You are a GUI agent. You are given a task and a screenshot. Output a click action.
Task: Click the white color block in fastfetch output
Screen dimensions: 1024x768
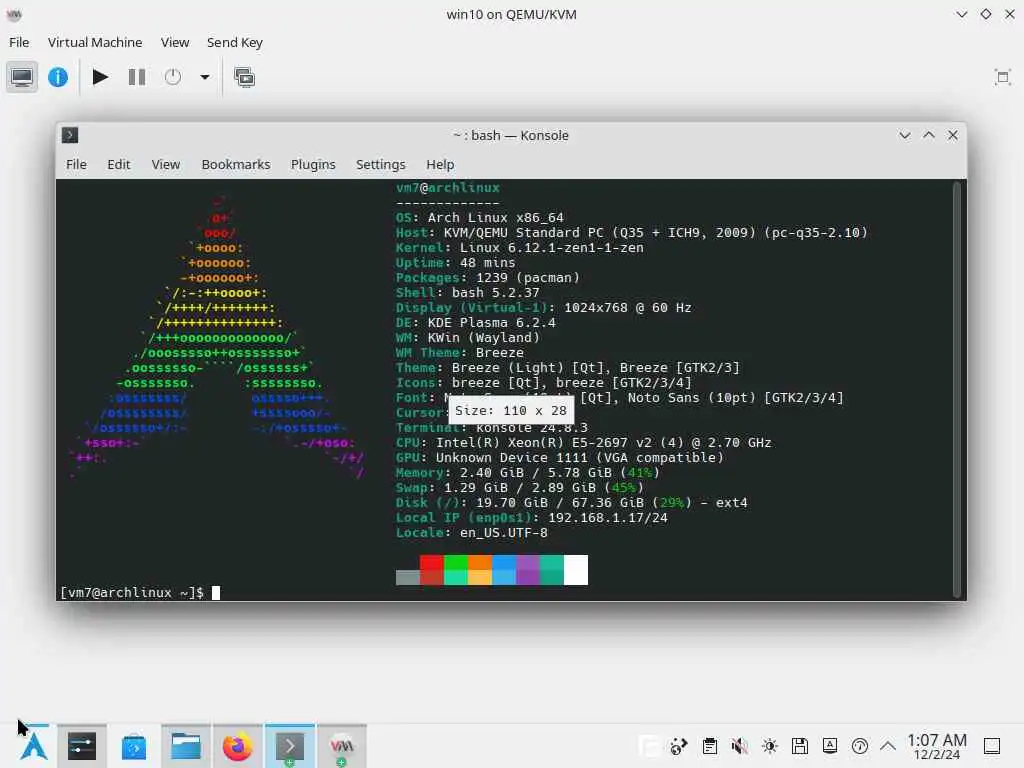click(576, 570)
